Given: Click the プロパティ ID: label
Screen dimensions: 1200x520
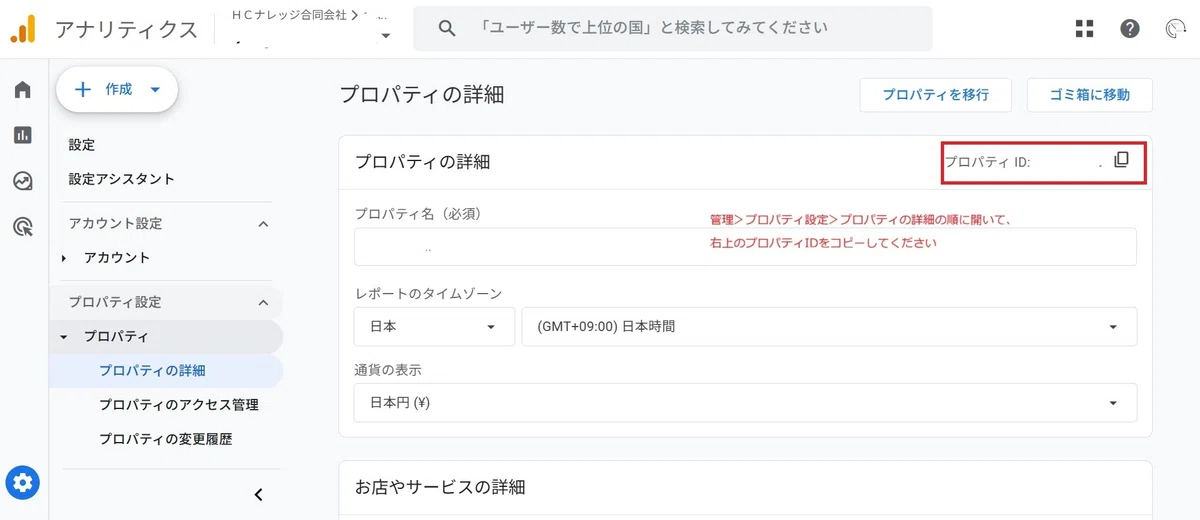Looking at the screenshot, I should click(x=987, y=162).
